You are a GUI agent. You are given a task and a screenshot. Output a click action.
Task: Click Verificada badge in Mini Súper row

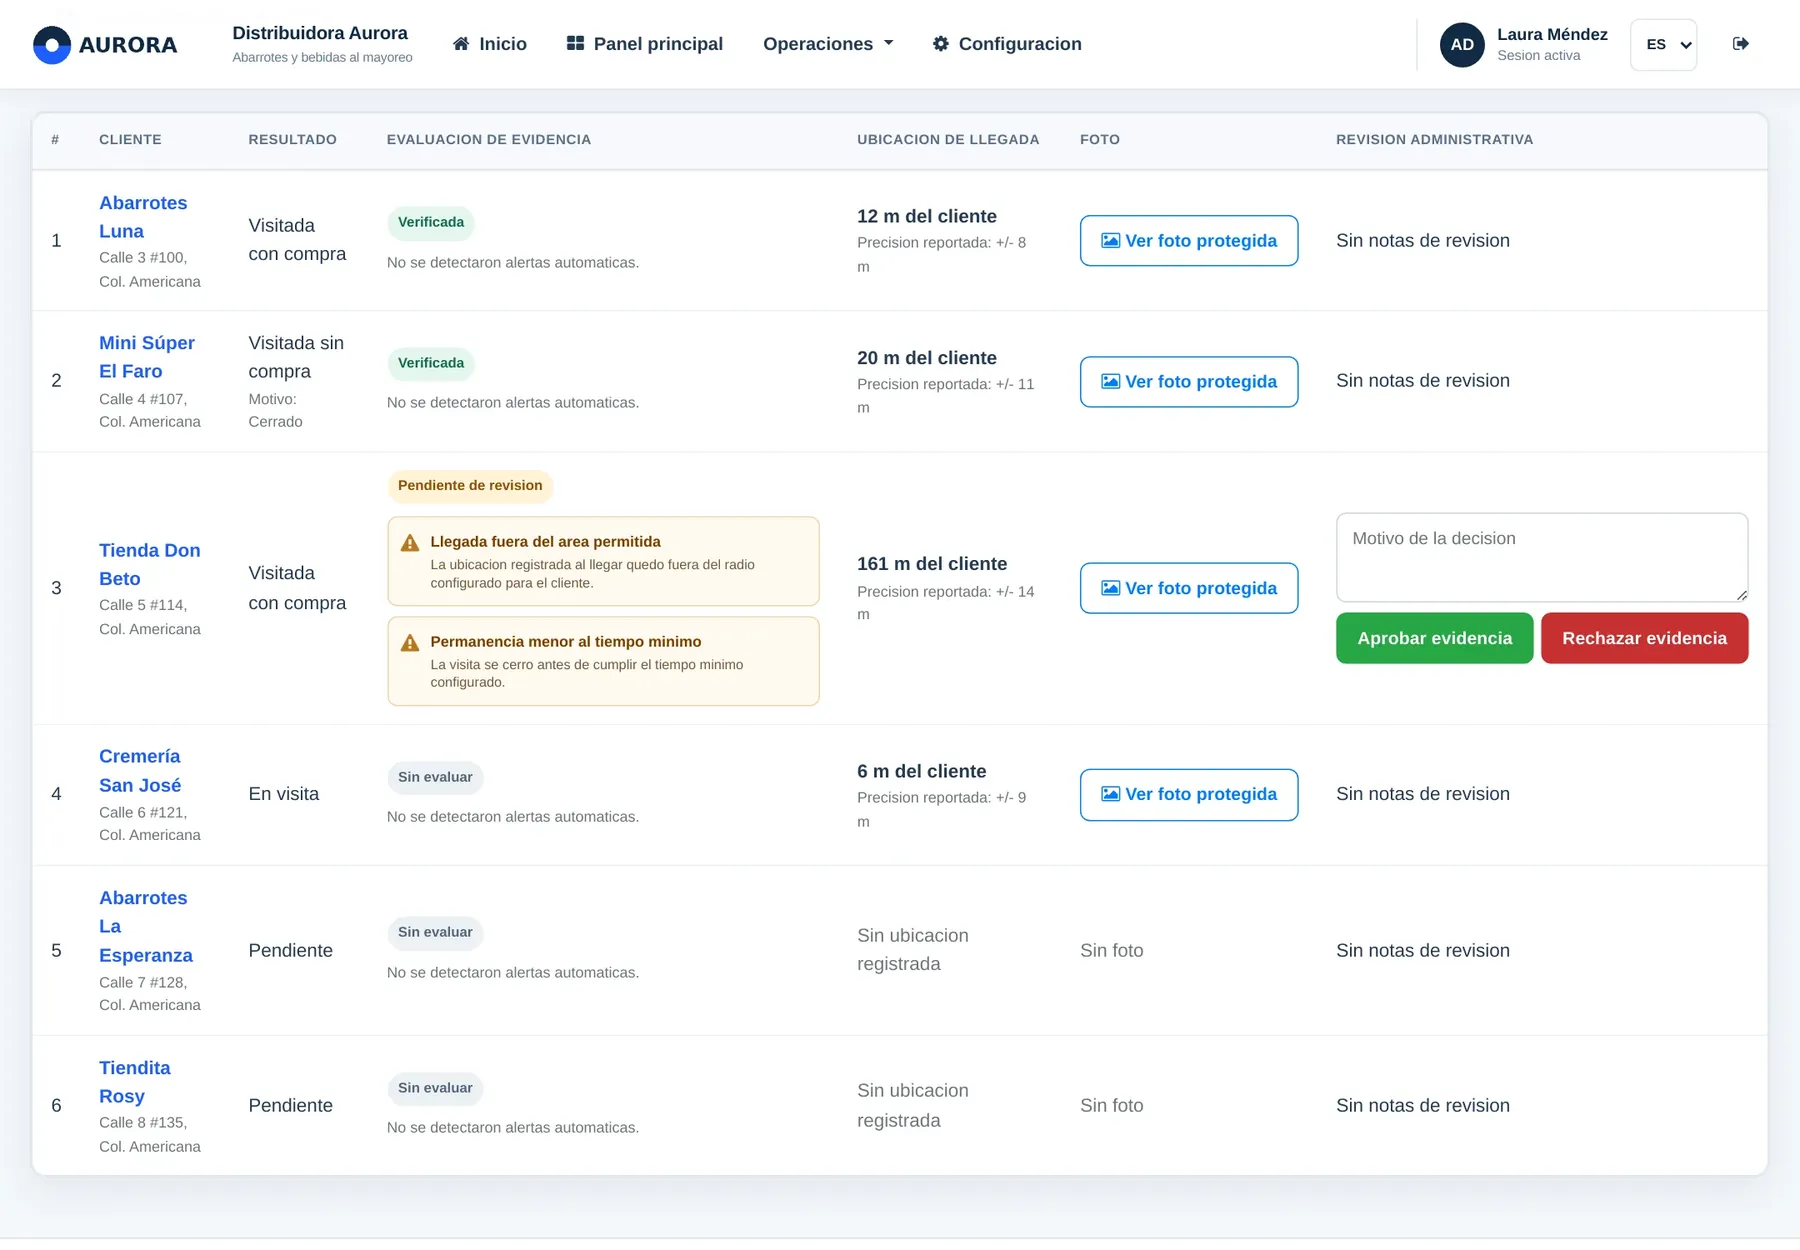click(x=431, y=363)
